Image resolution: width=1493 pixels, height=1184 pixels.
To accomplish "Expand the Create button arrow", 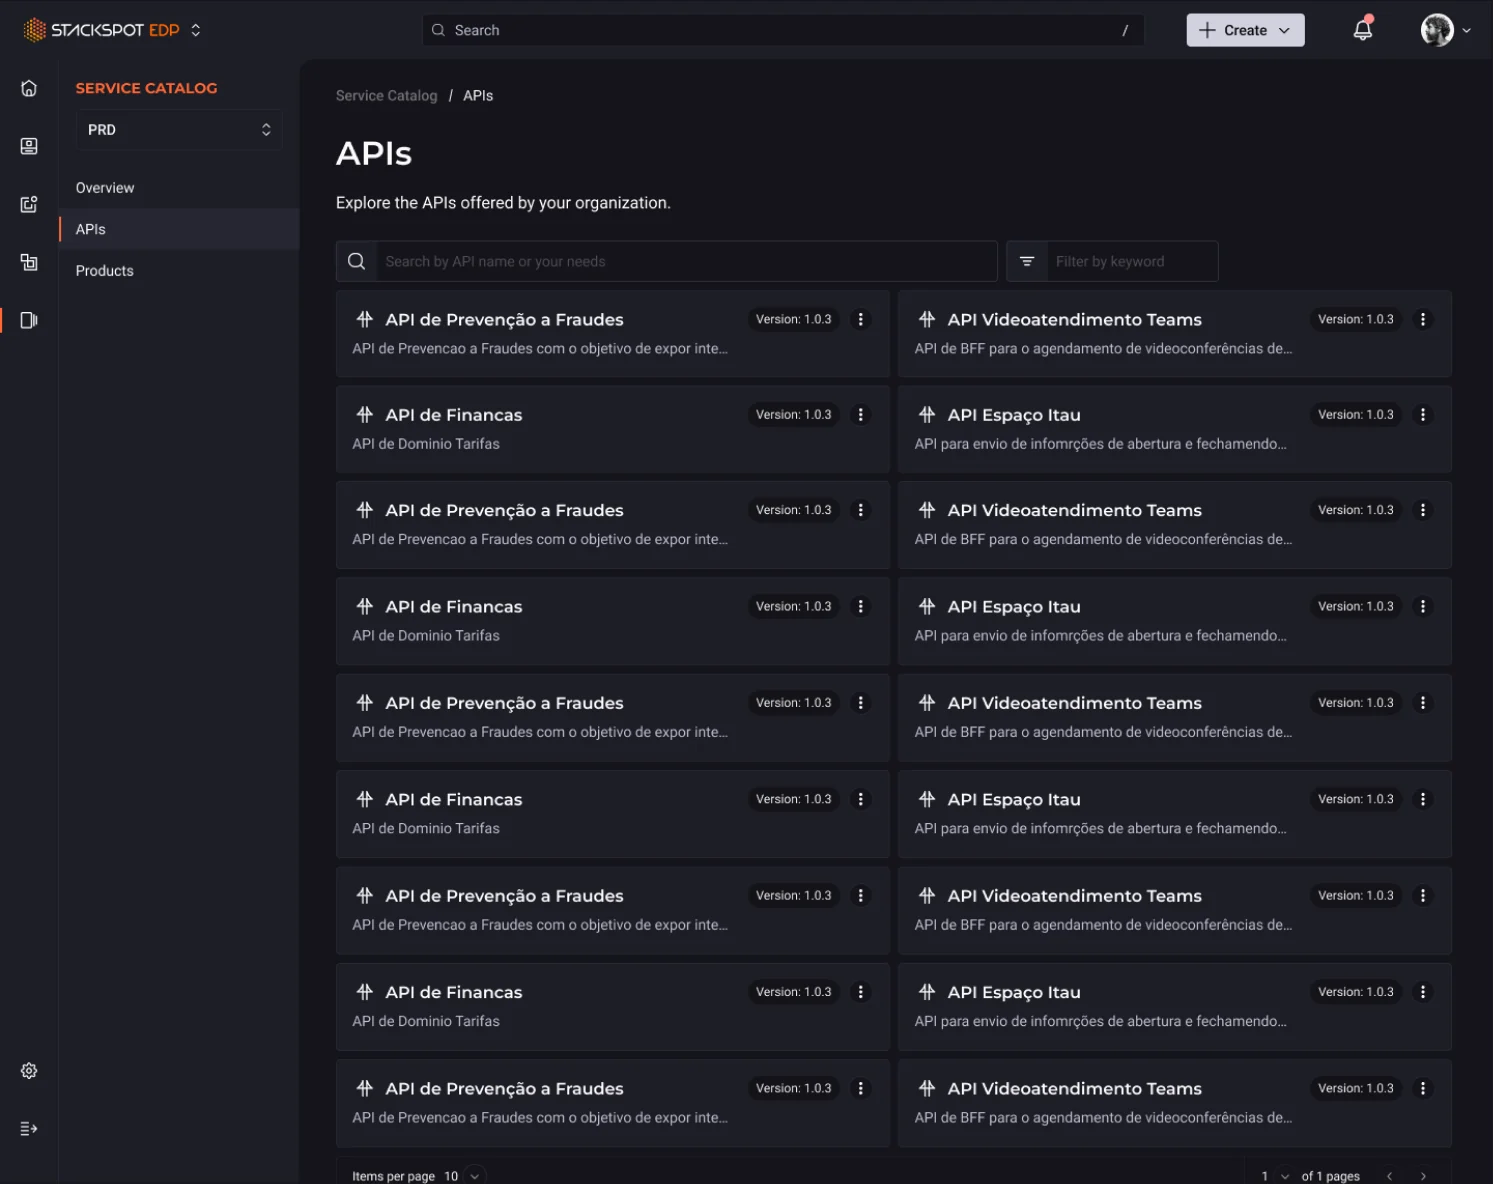I will 1285,31.
